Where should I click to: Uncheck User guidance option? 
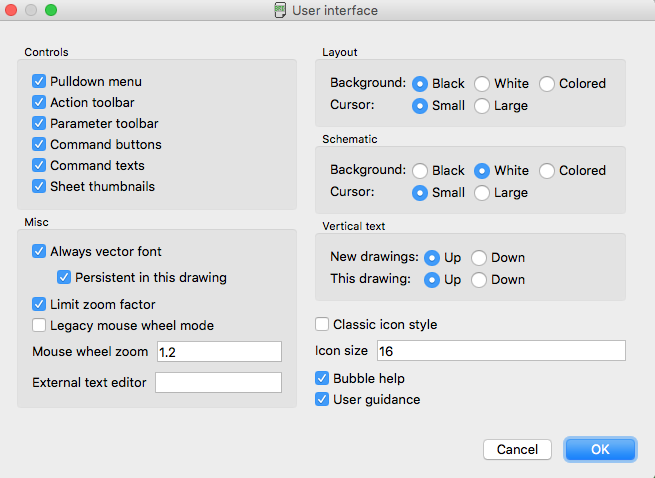point(322,399)
